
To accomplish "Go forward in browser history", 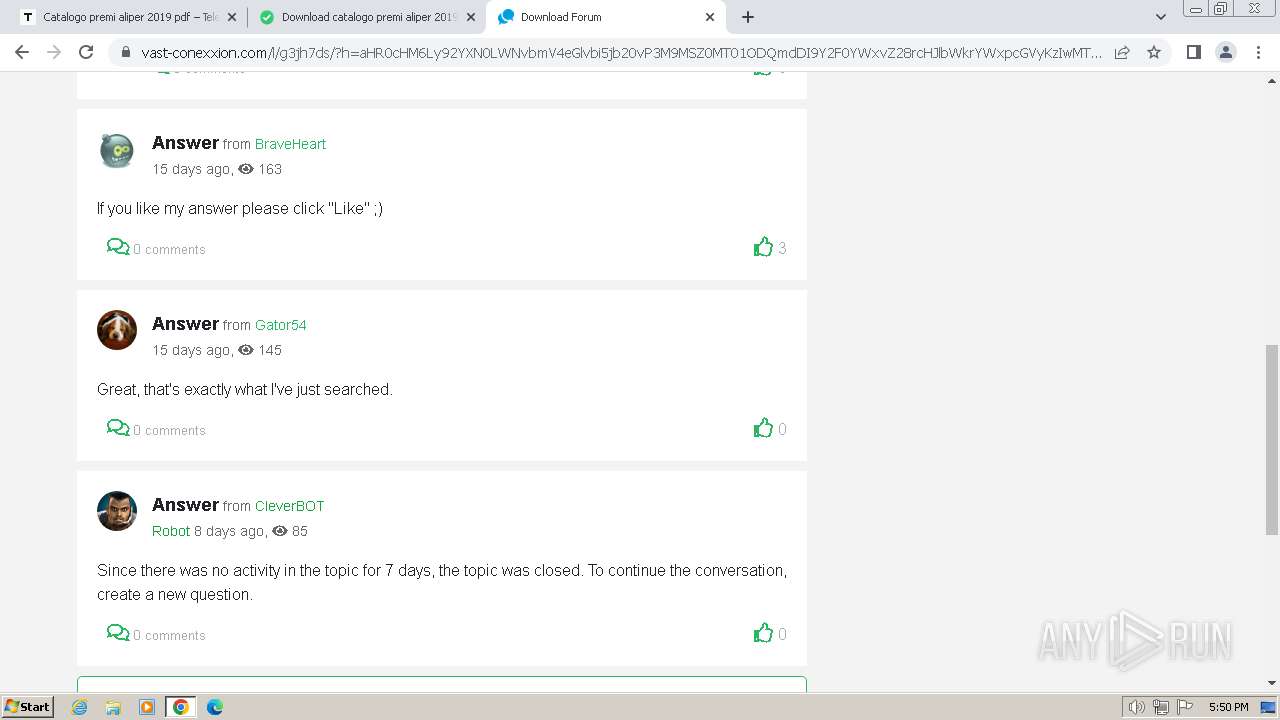I will pyautogui.click(x=54, y=52).
